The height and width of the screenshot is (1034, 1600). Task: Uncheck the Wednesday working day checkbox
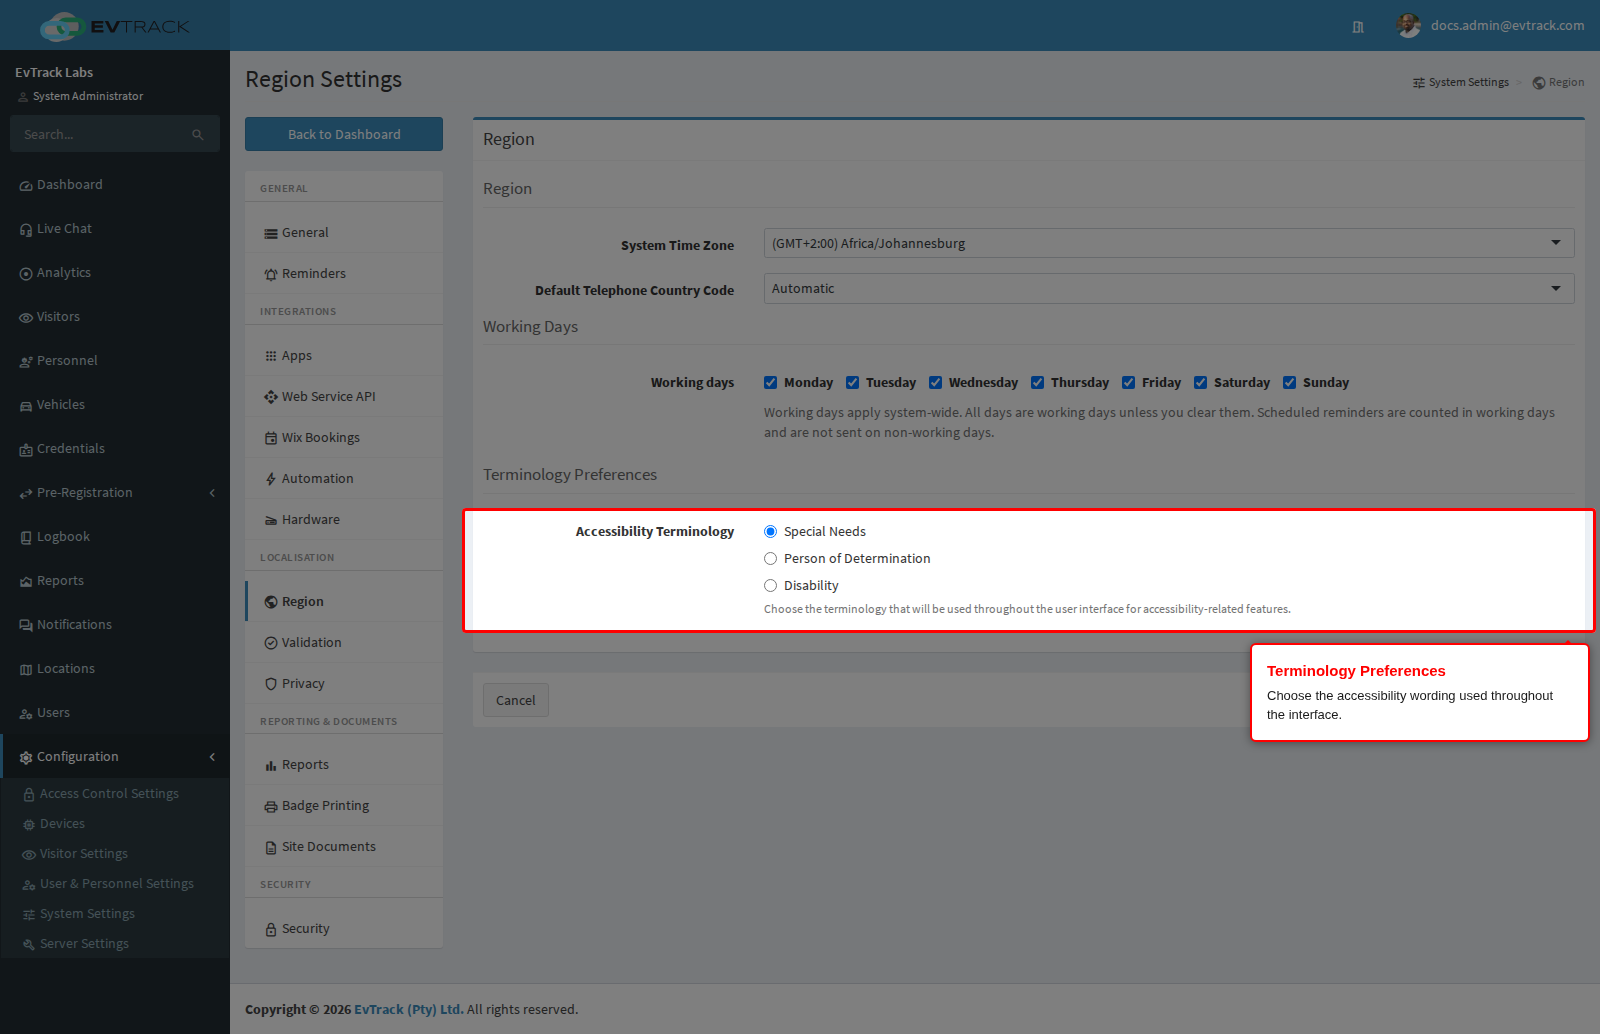click(936, 382)
